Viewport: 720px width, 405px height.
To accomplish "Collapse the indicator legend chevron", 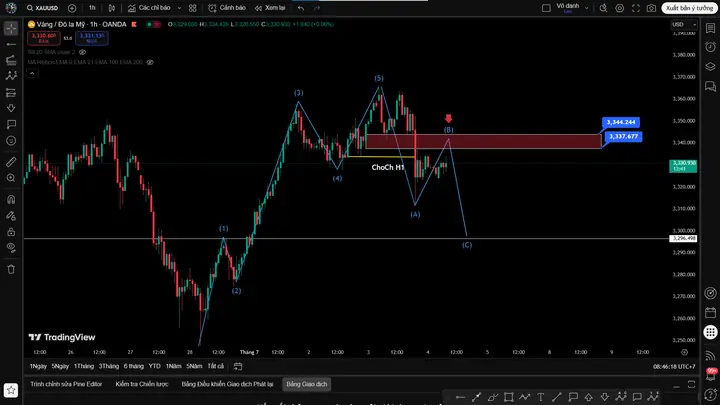I will (32, 73).
